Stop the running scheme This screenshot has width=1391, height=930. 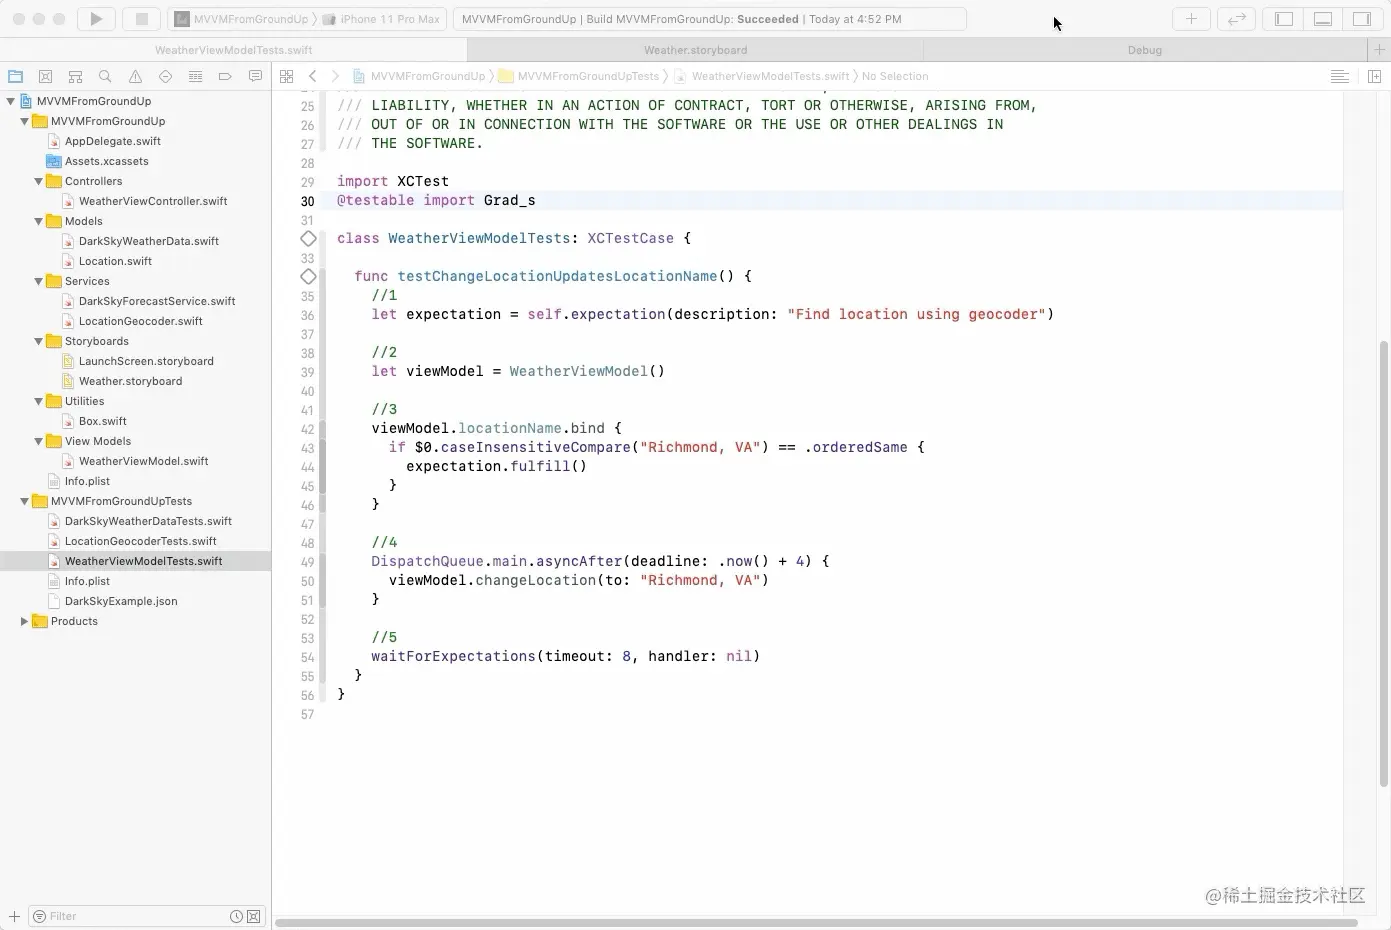(142, 18)
